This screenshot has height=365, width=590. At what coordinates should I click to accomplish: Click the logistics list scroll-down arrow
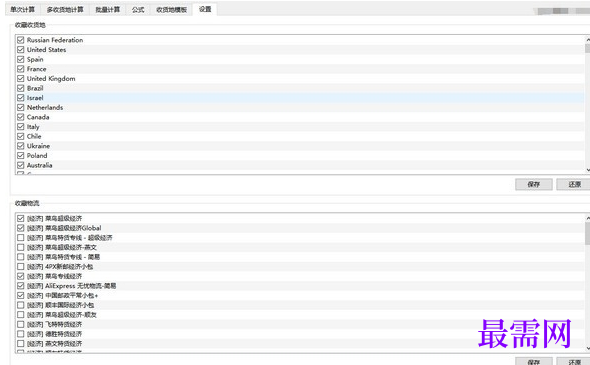point(587,349)
